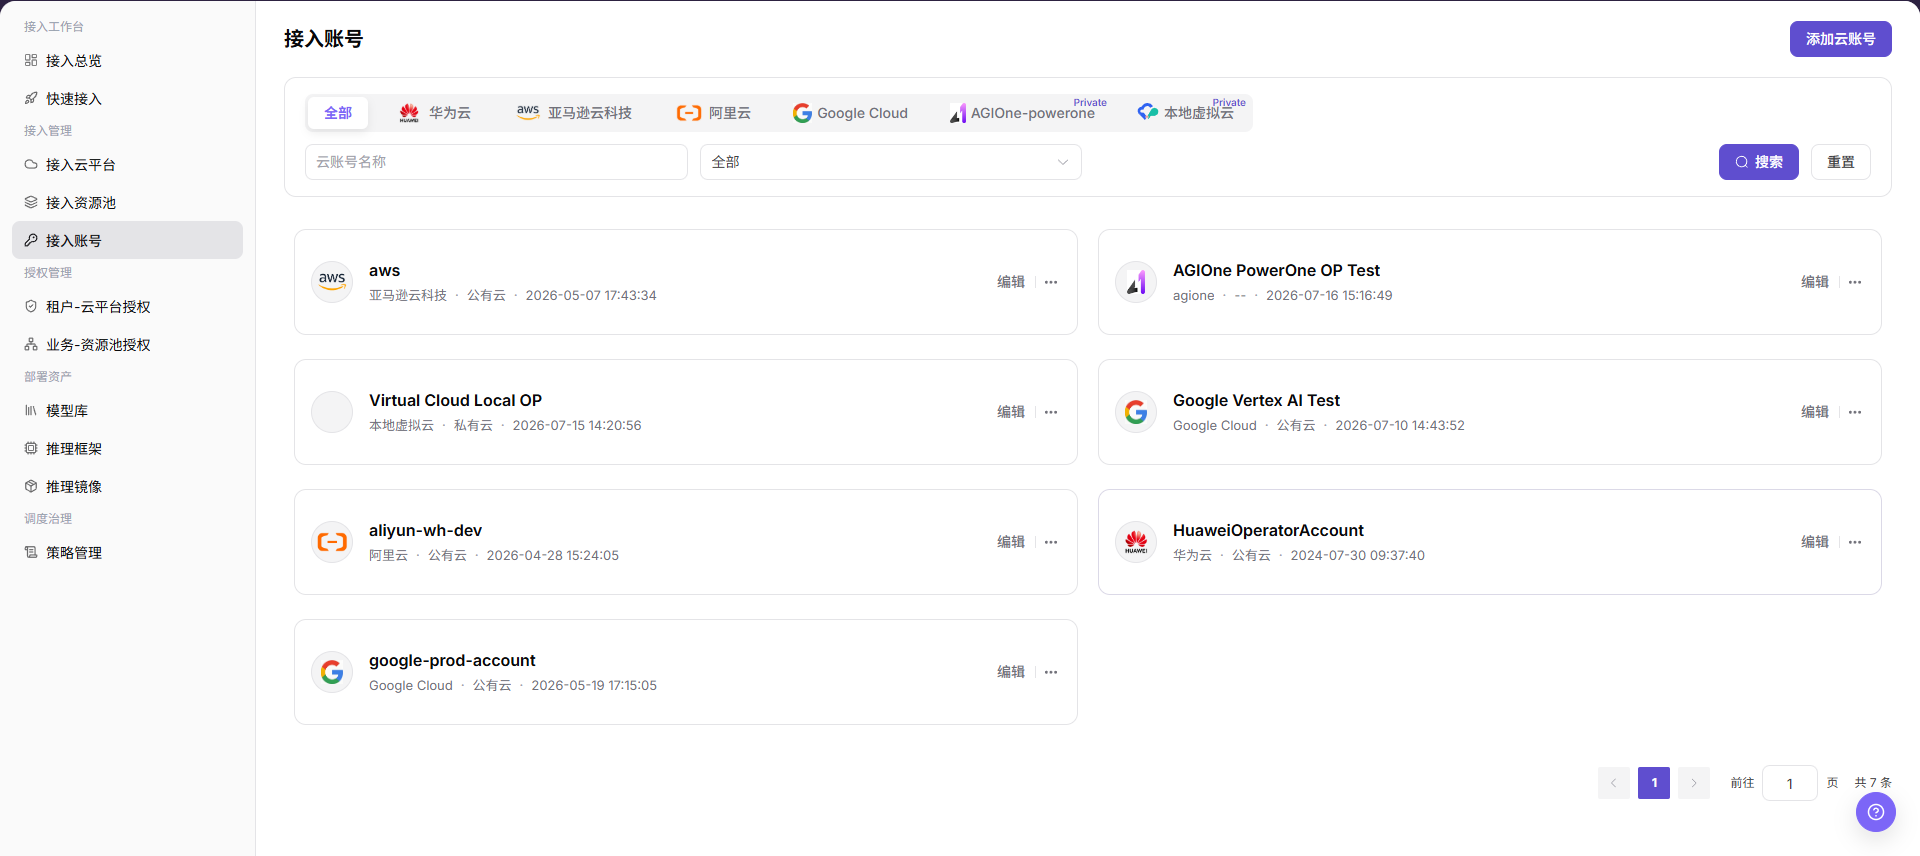Click the 添加云账号 button

click(x=1840, y=39)
